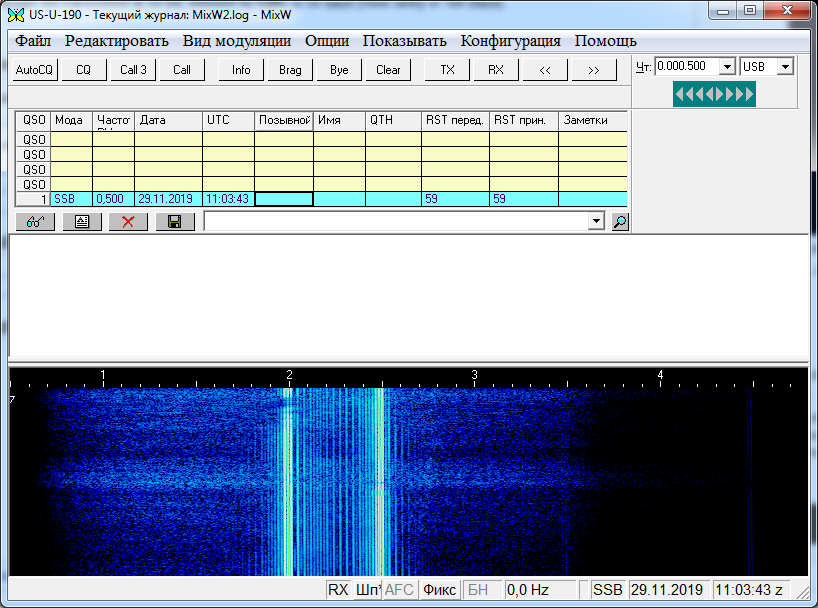
Task: Click the waterfall frequency marker 3
Action: (x=474, y=374)
